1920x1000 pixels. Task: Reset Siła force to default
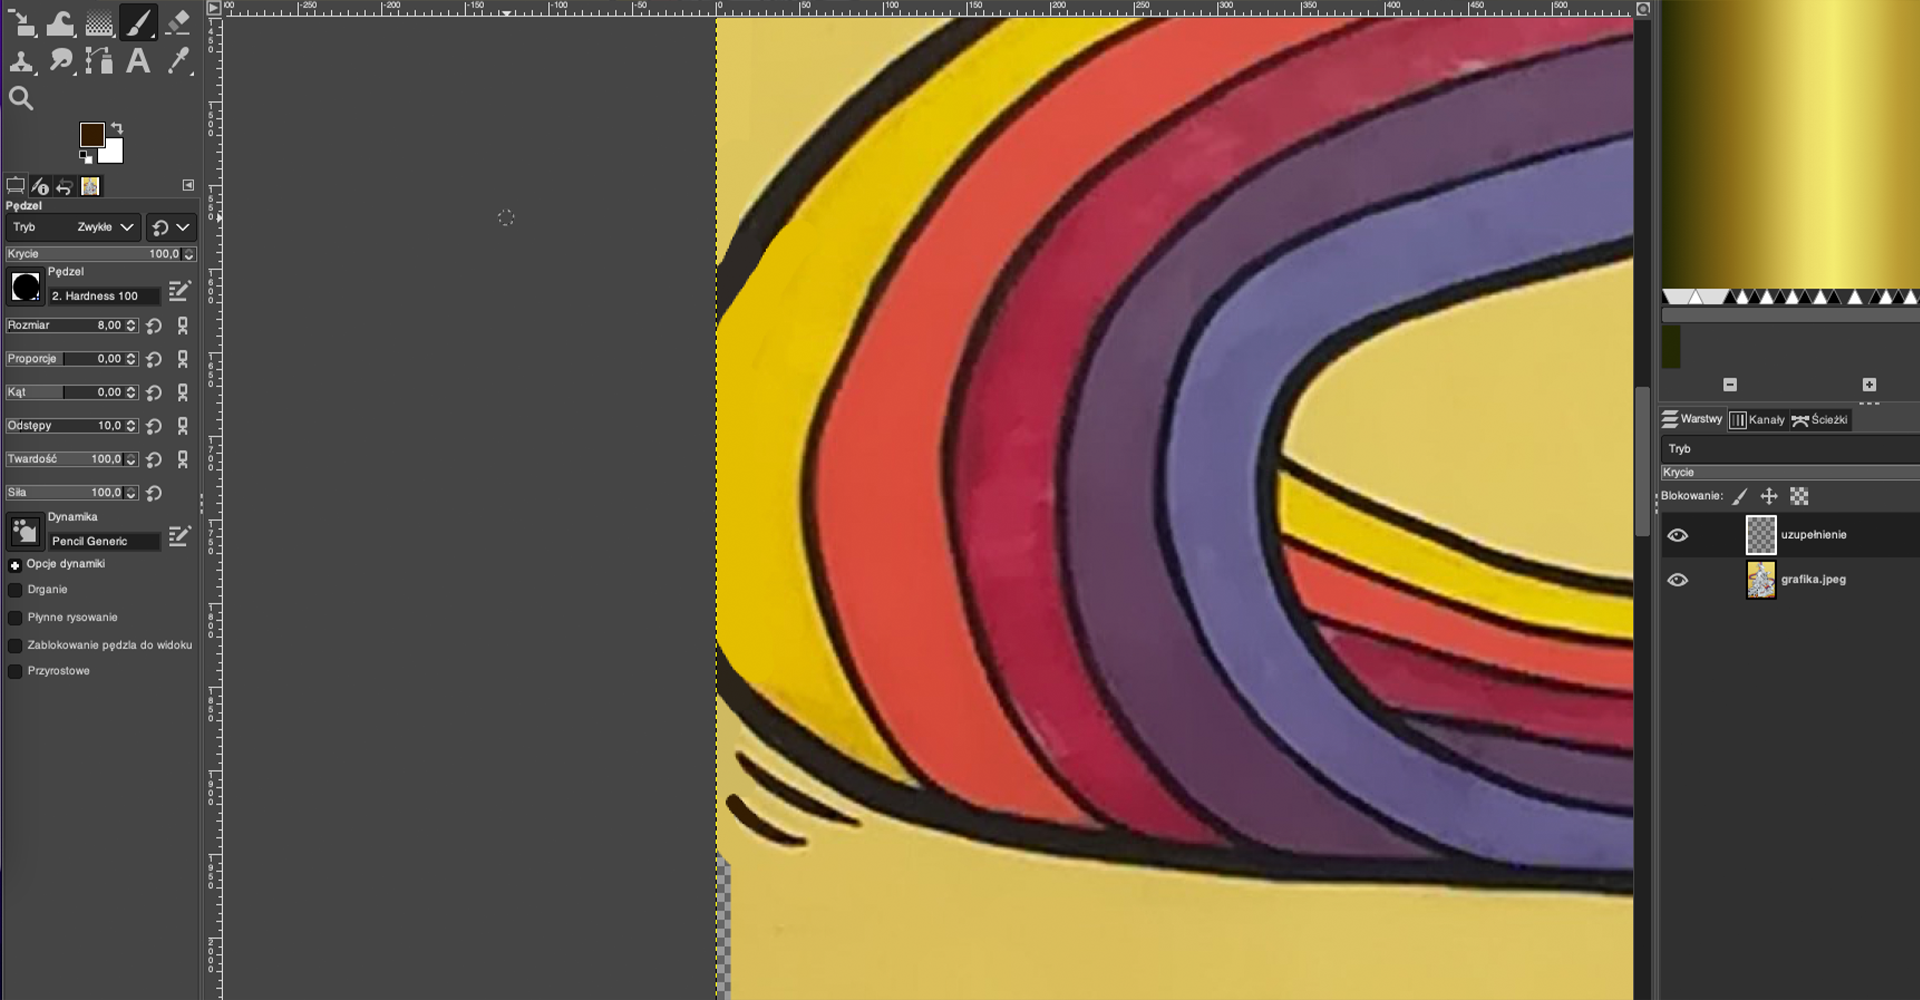154,493
